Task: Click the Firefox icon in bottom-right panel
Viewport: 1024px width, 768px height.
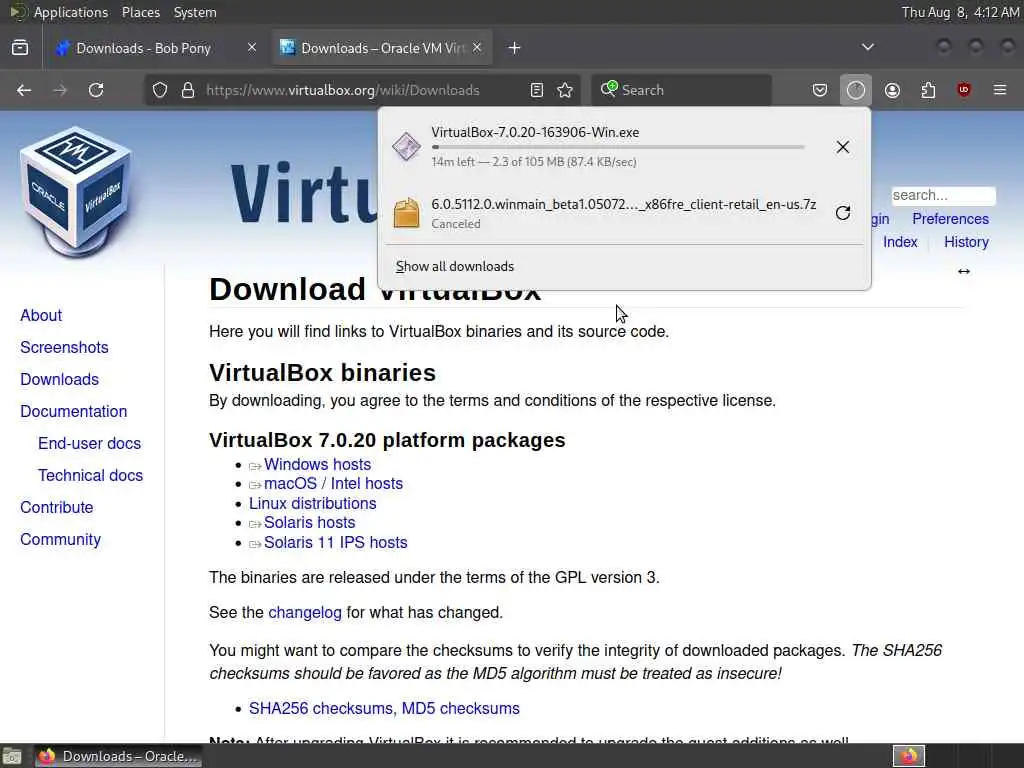Action: tap(909, 756)
